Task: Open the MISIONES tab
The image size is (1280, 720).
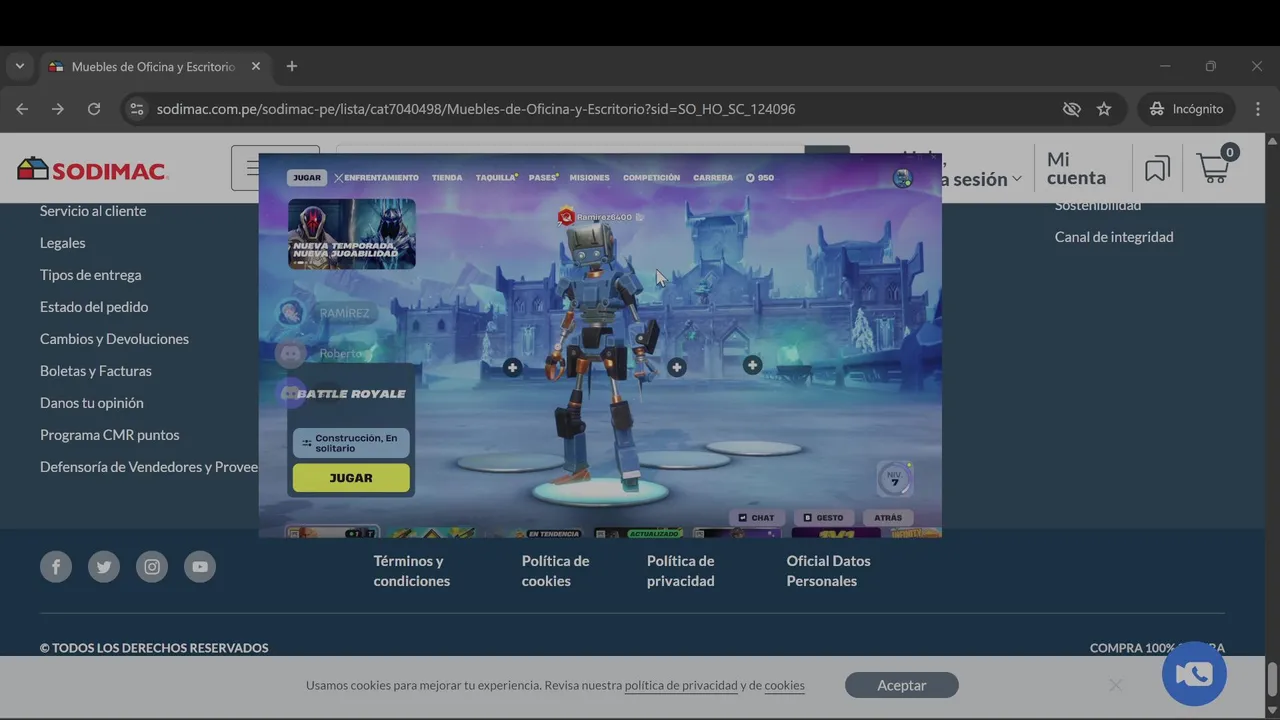Action: point(589,178)
